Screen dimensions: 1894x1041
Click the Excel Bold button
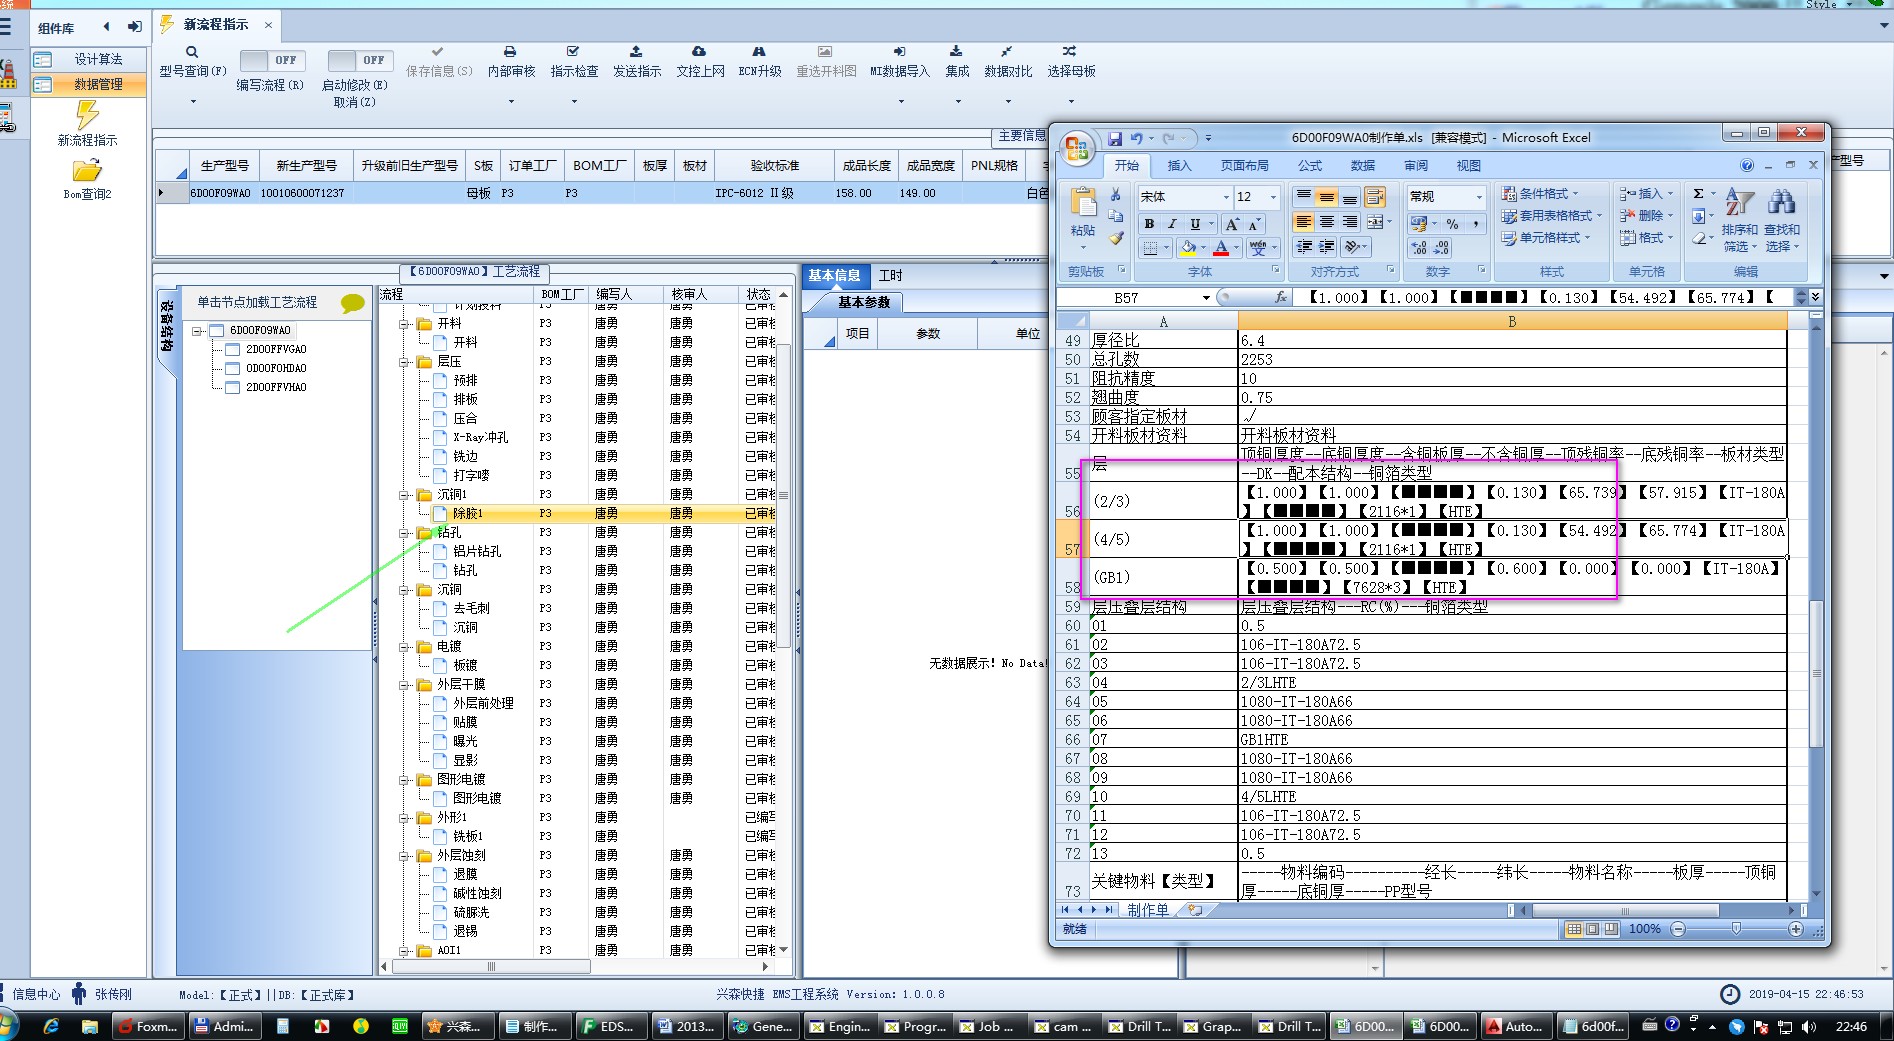click(x=1149, y=224)
